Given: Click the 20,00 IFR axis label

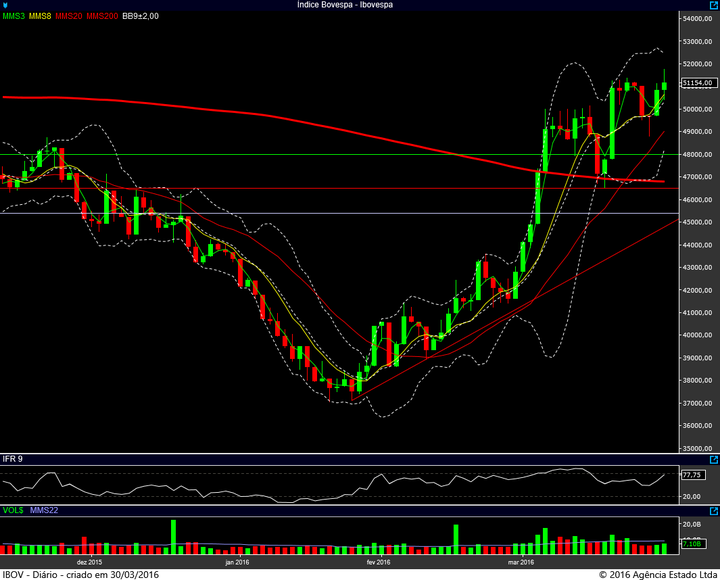Looking at the screenshot, I should pyautogui.click(x=692, y=496).
